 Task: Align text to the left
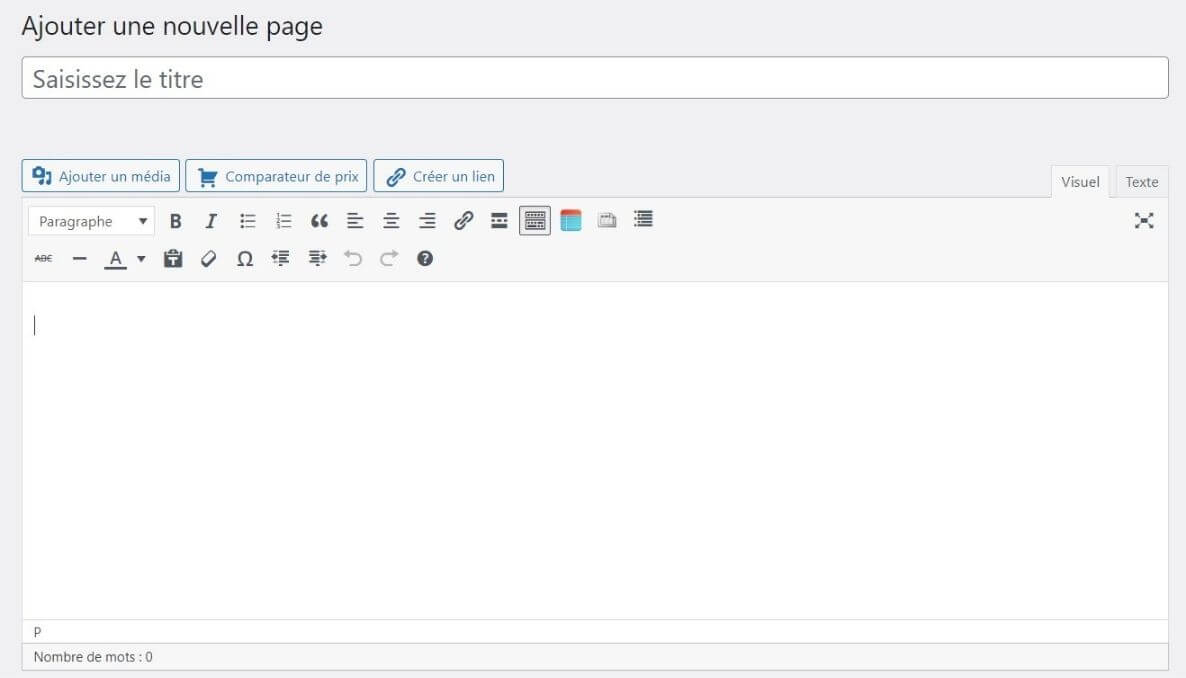click(x=355, y=221)
